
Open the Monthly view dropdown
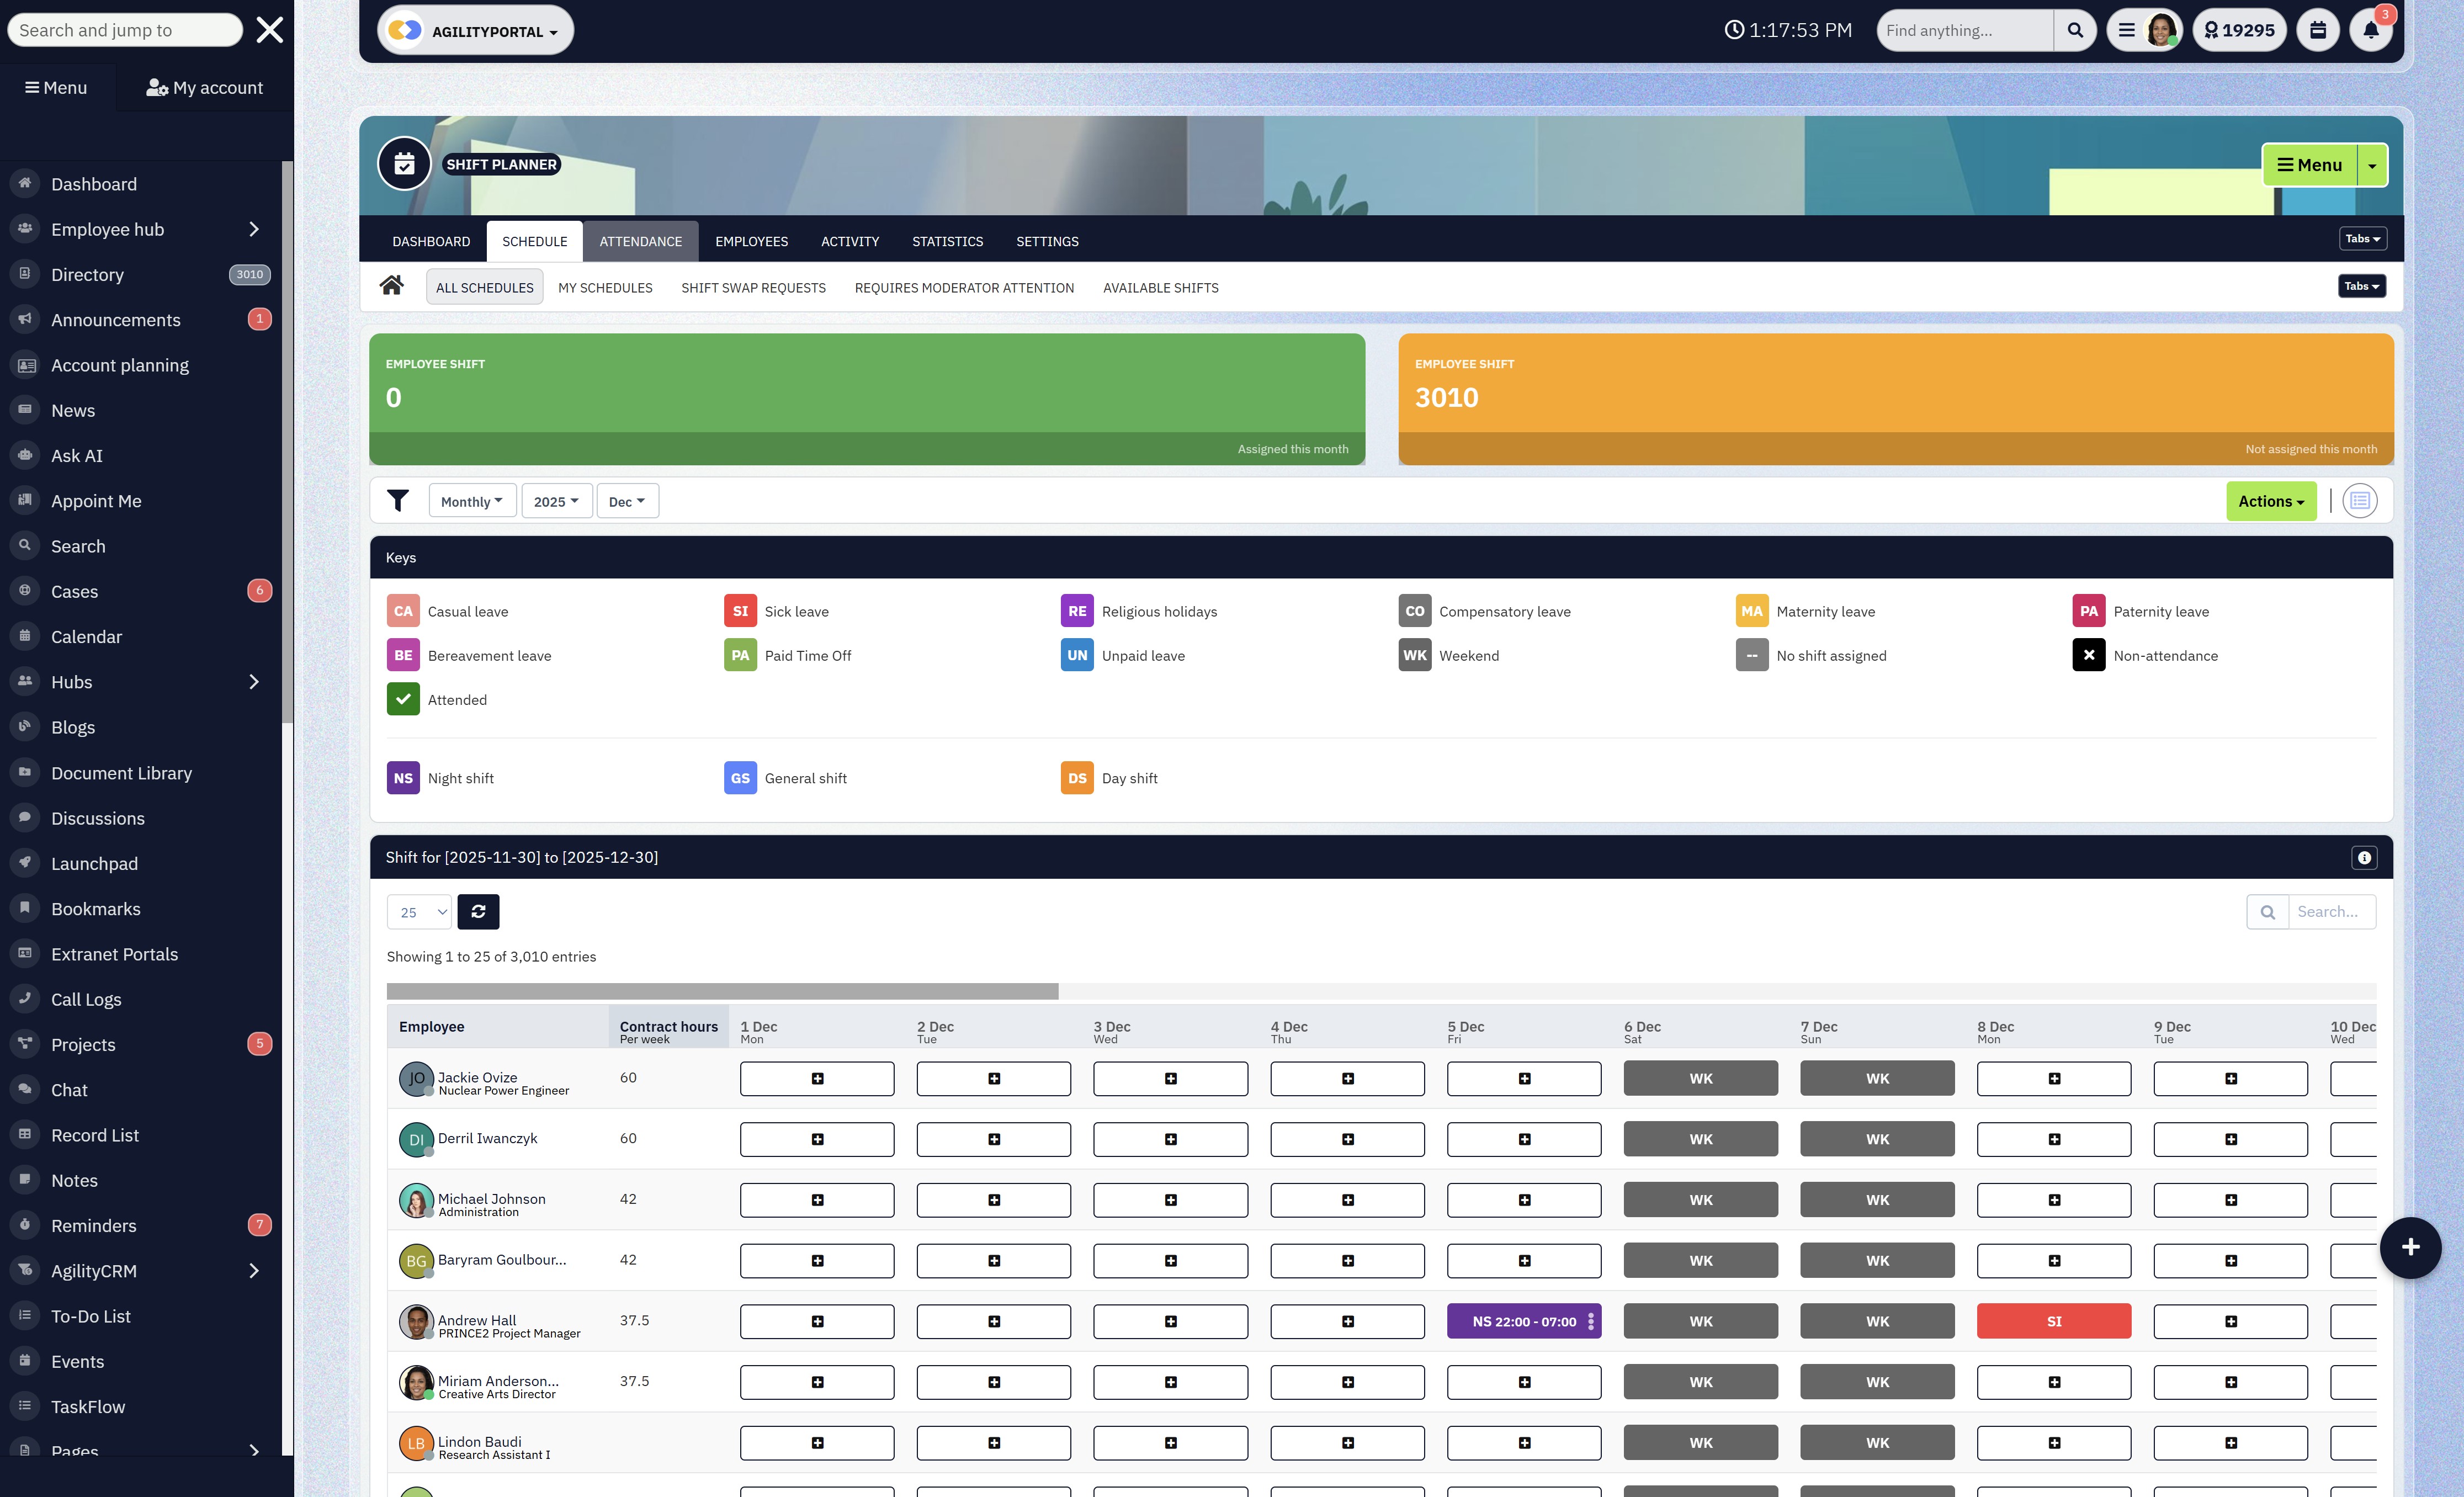pos(472,500)
